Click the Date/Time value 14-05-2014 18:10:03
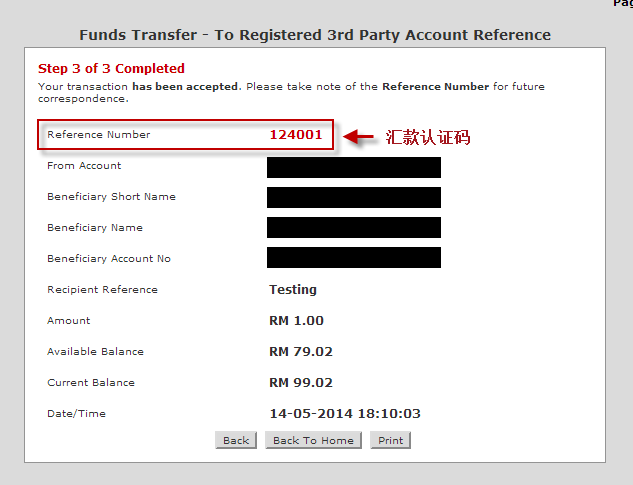The image size is (633, 485). pos(345,414)
